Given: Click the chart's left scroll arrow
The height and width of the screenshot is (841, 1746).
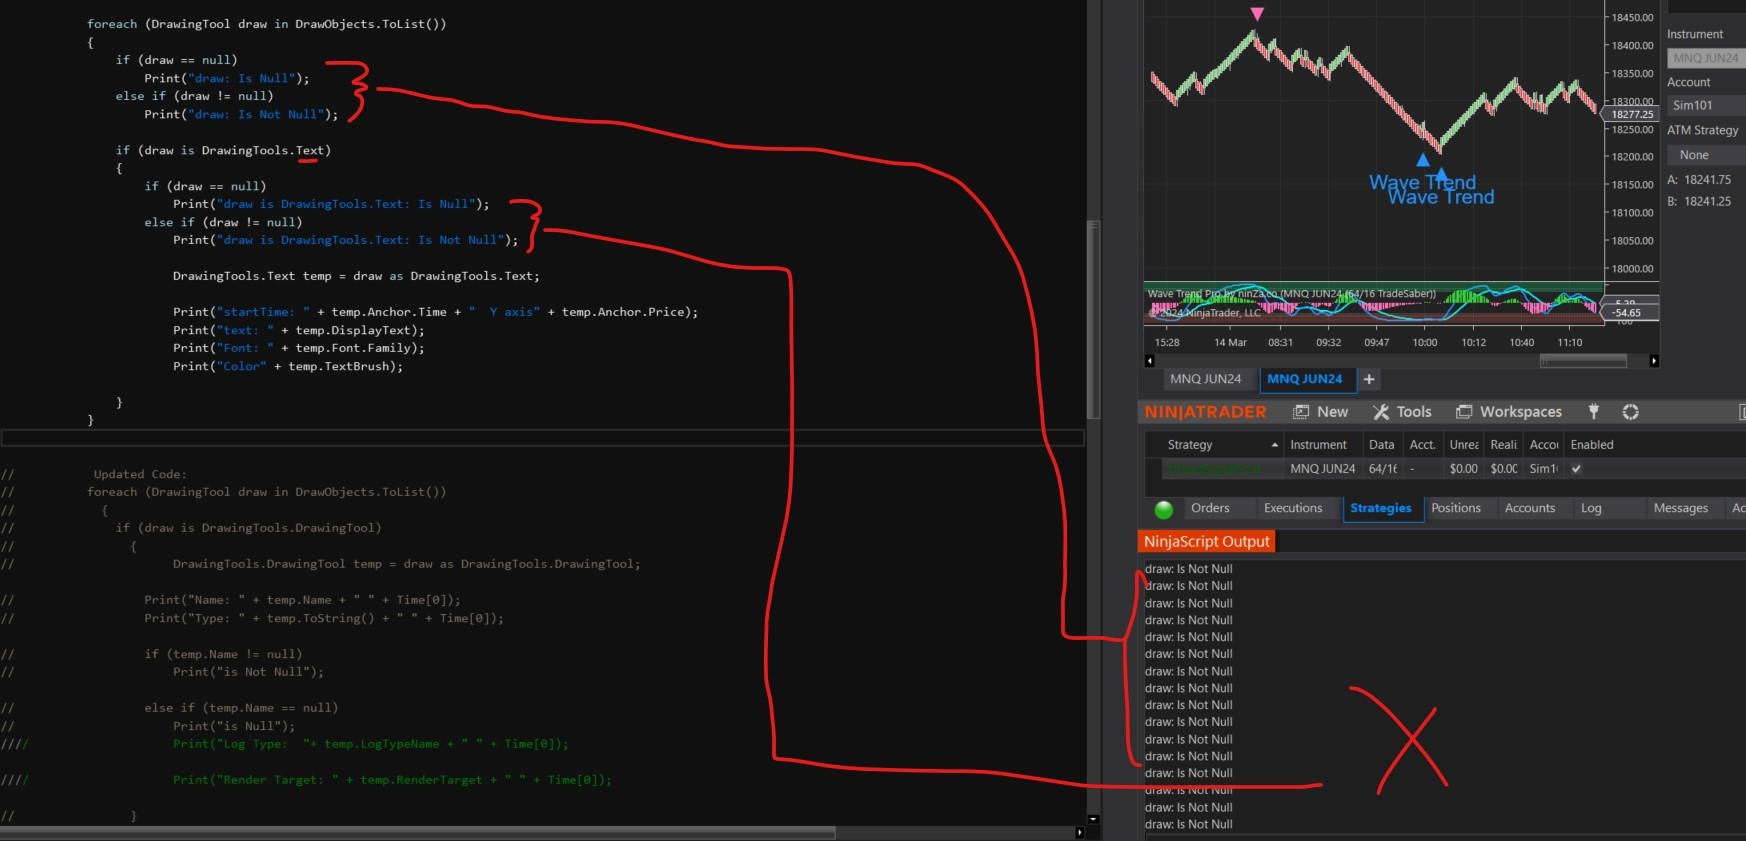Looking at the screenshot, I should pos(1149,361).
